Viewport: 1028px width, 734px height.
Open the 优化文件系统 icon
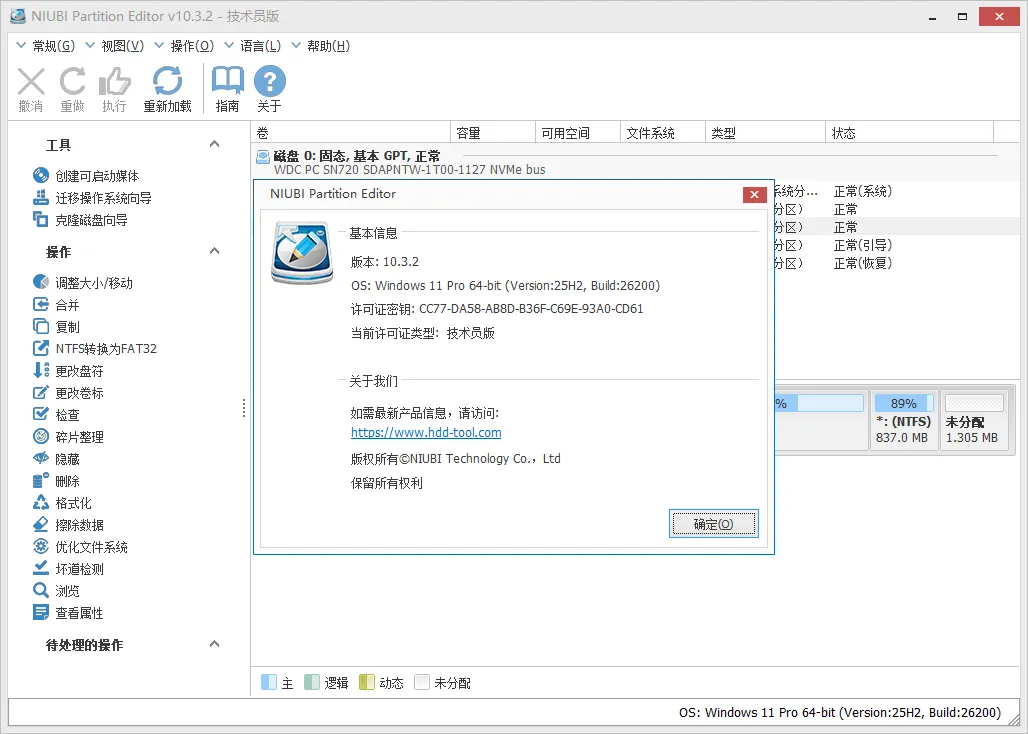click(41, 547)
